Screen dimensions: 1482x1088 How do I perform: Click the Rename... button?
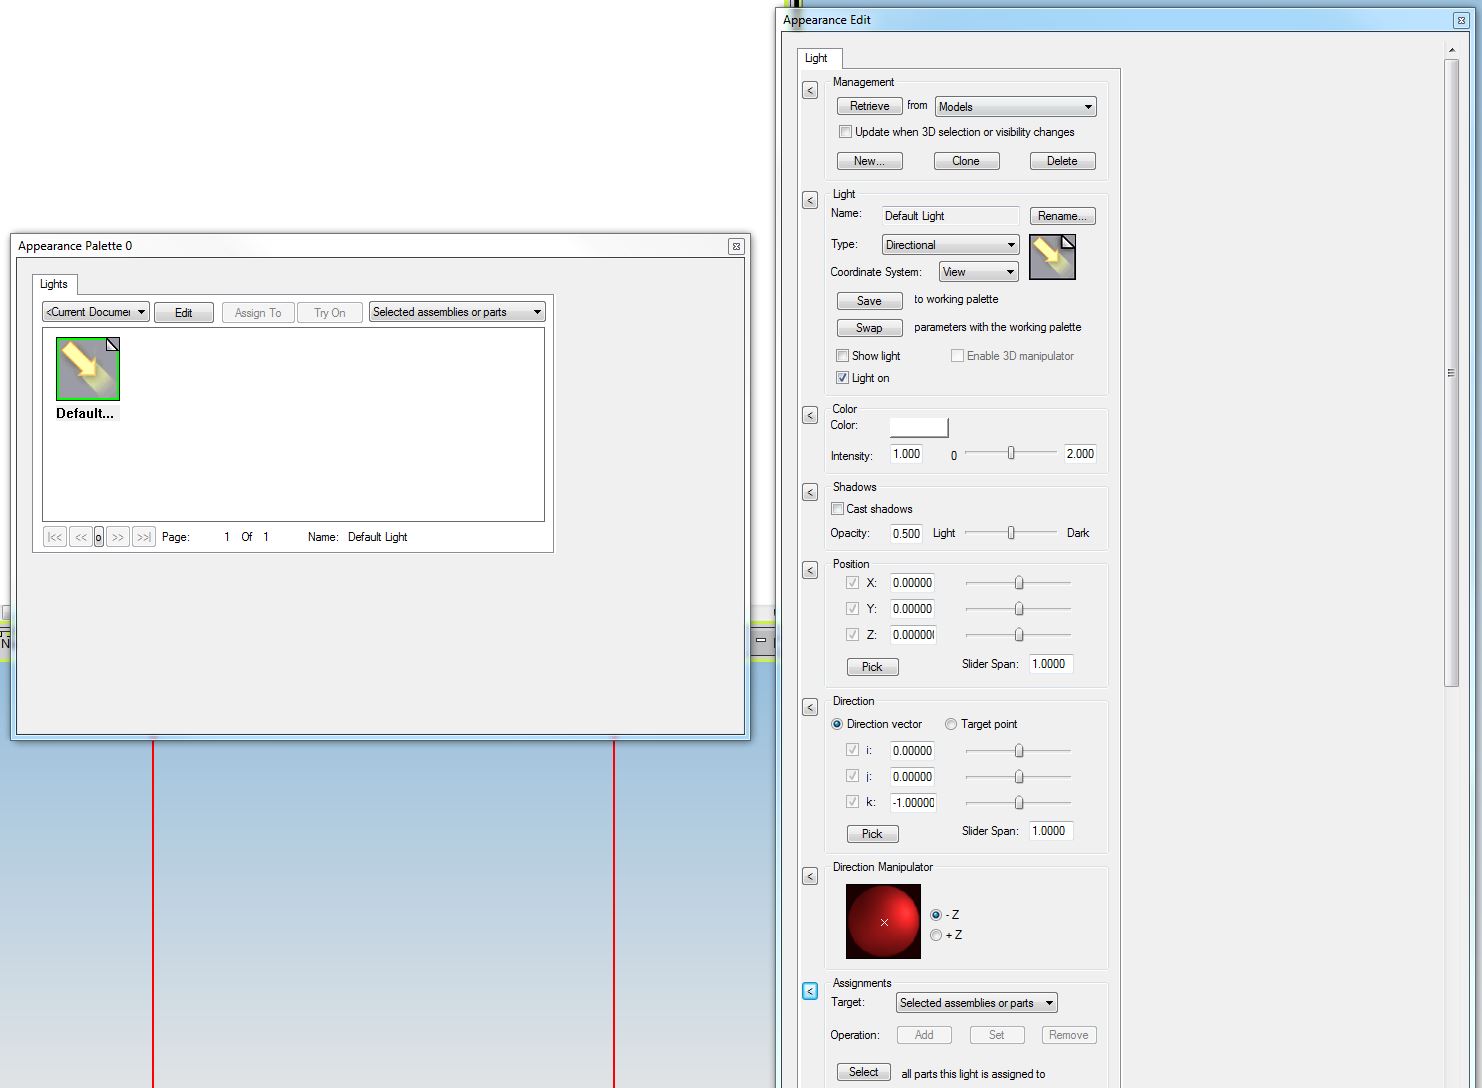[1063, 216]
